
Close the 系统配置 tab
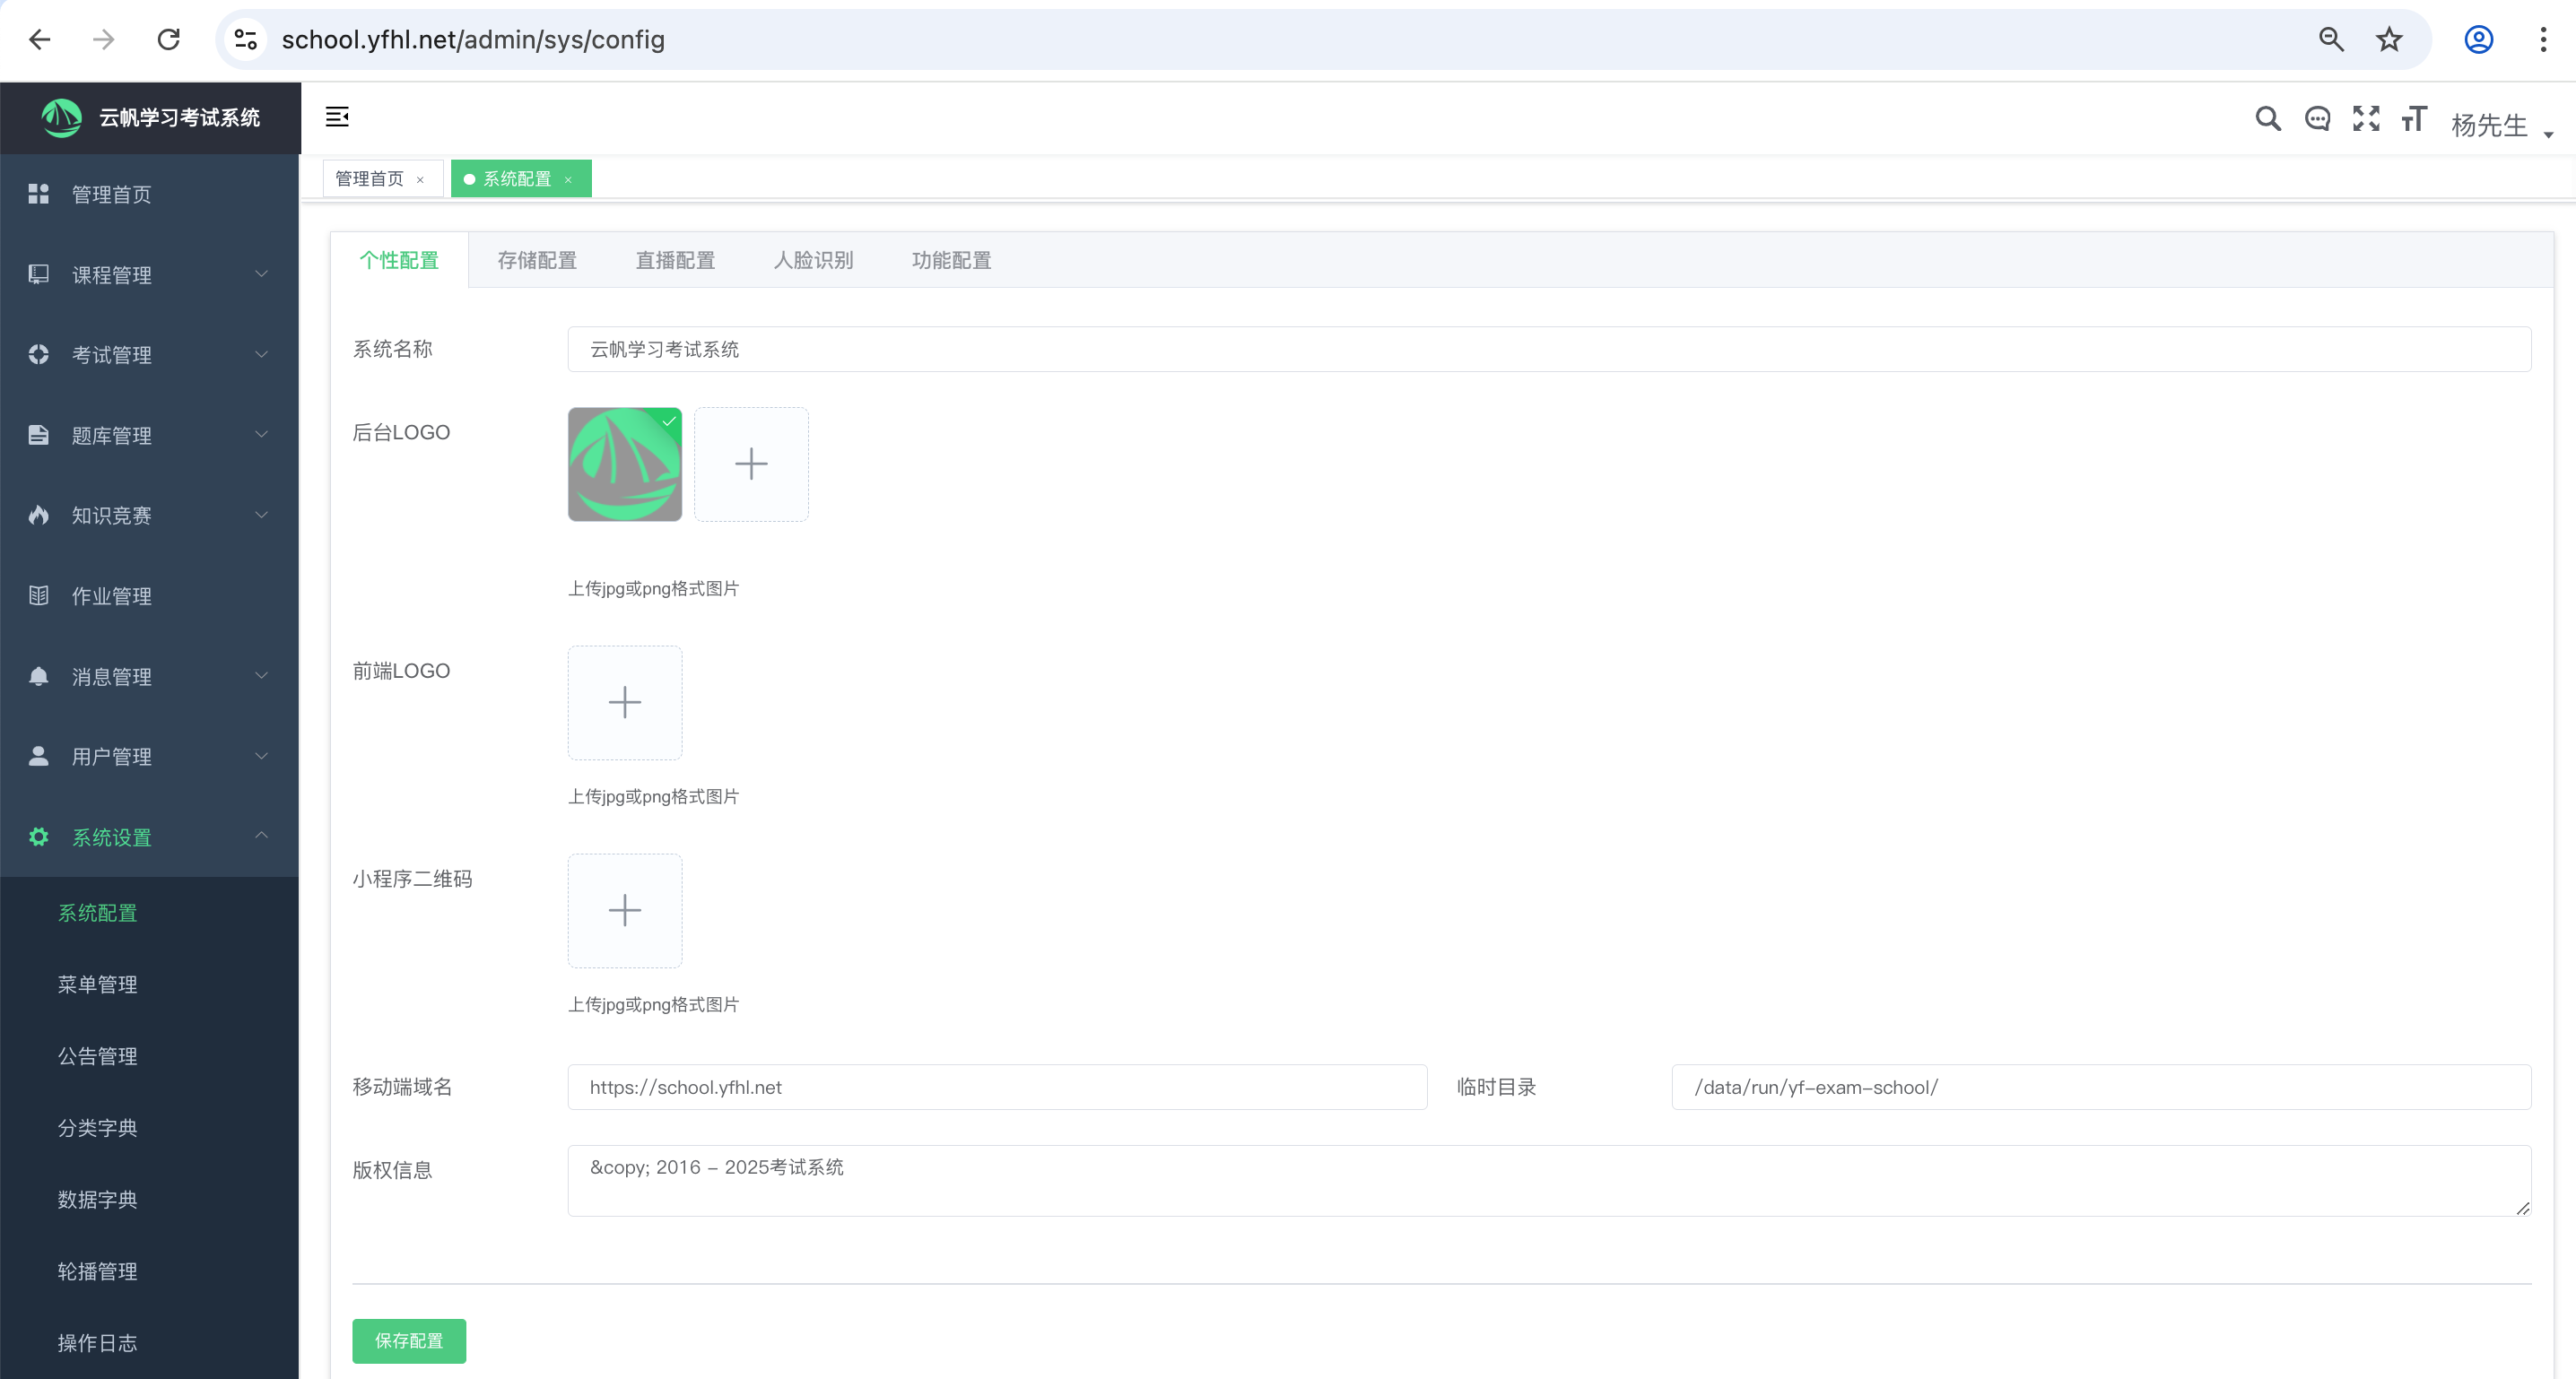pyautogui.click(x=568, y=180)
